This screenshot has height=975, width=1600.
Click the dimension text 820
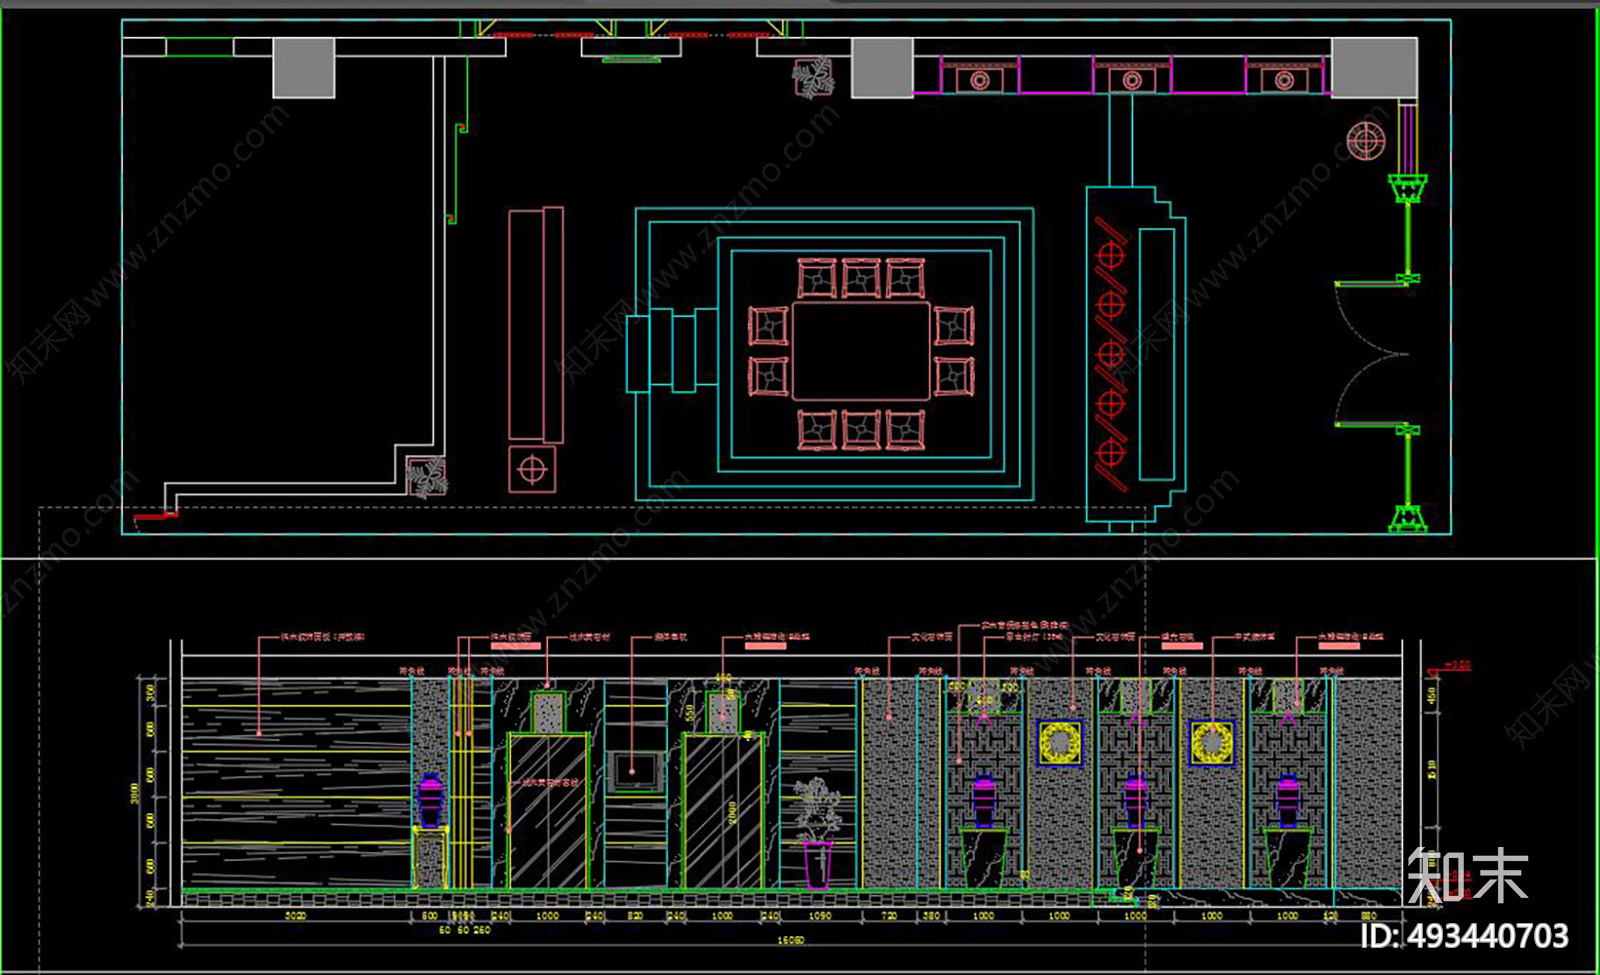coord(635,916)
